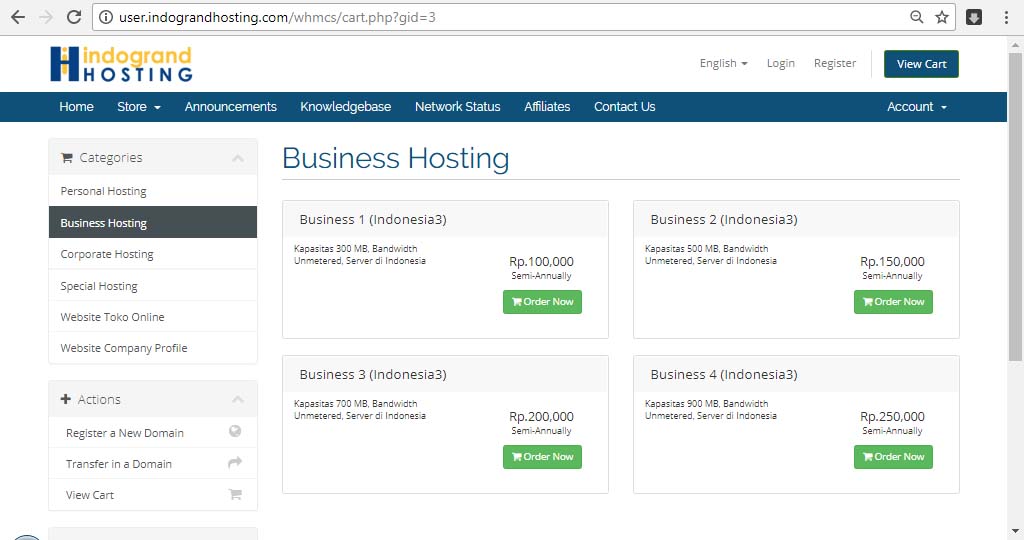Click the browser back arrow
Viewport: 1024px width, 540px height.
(x=18, y=17)
